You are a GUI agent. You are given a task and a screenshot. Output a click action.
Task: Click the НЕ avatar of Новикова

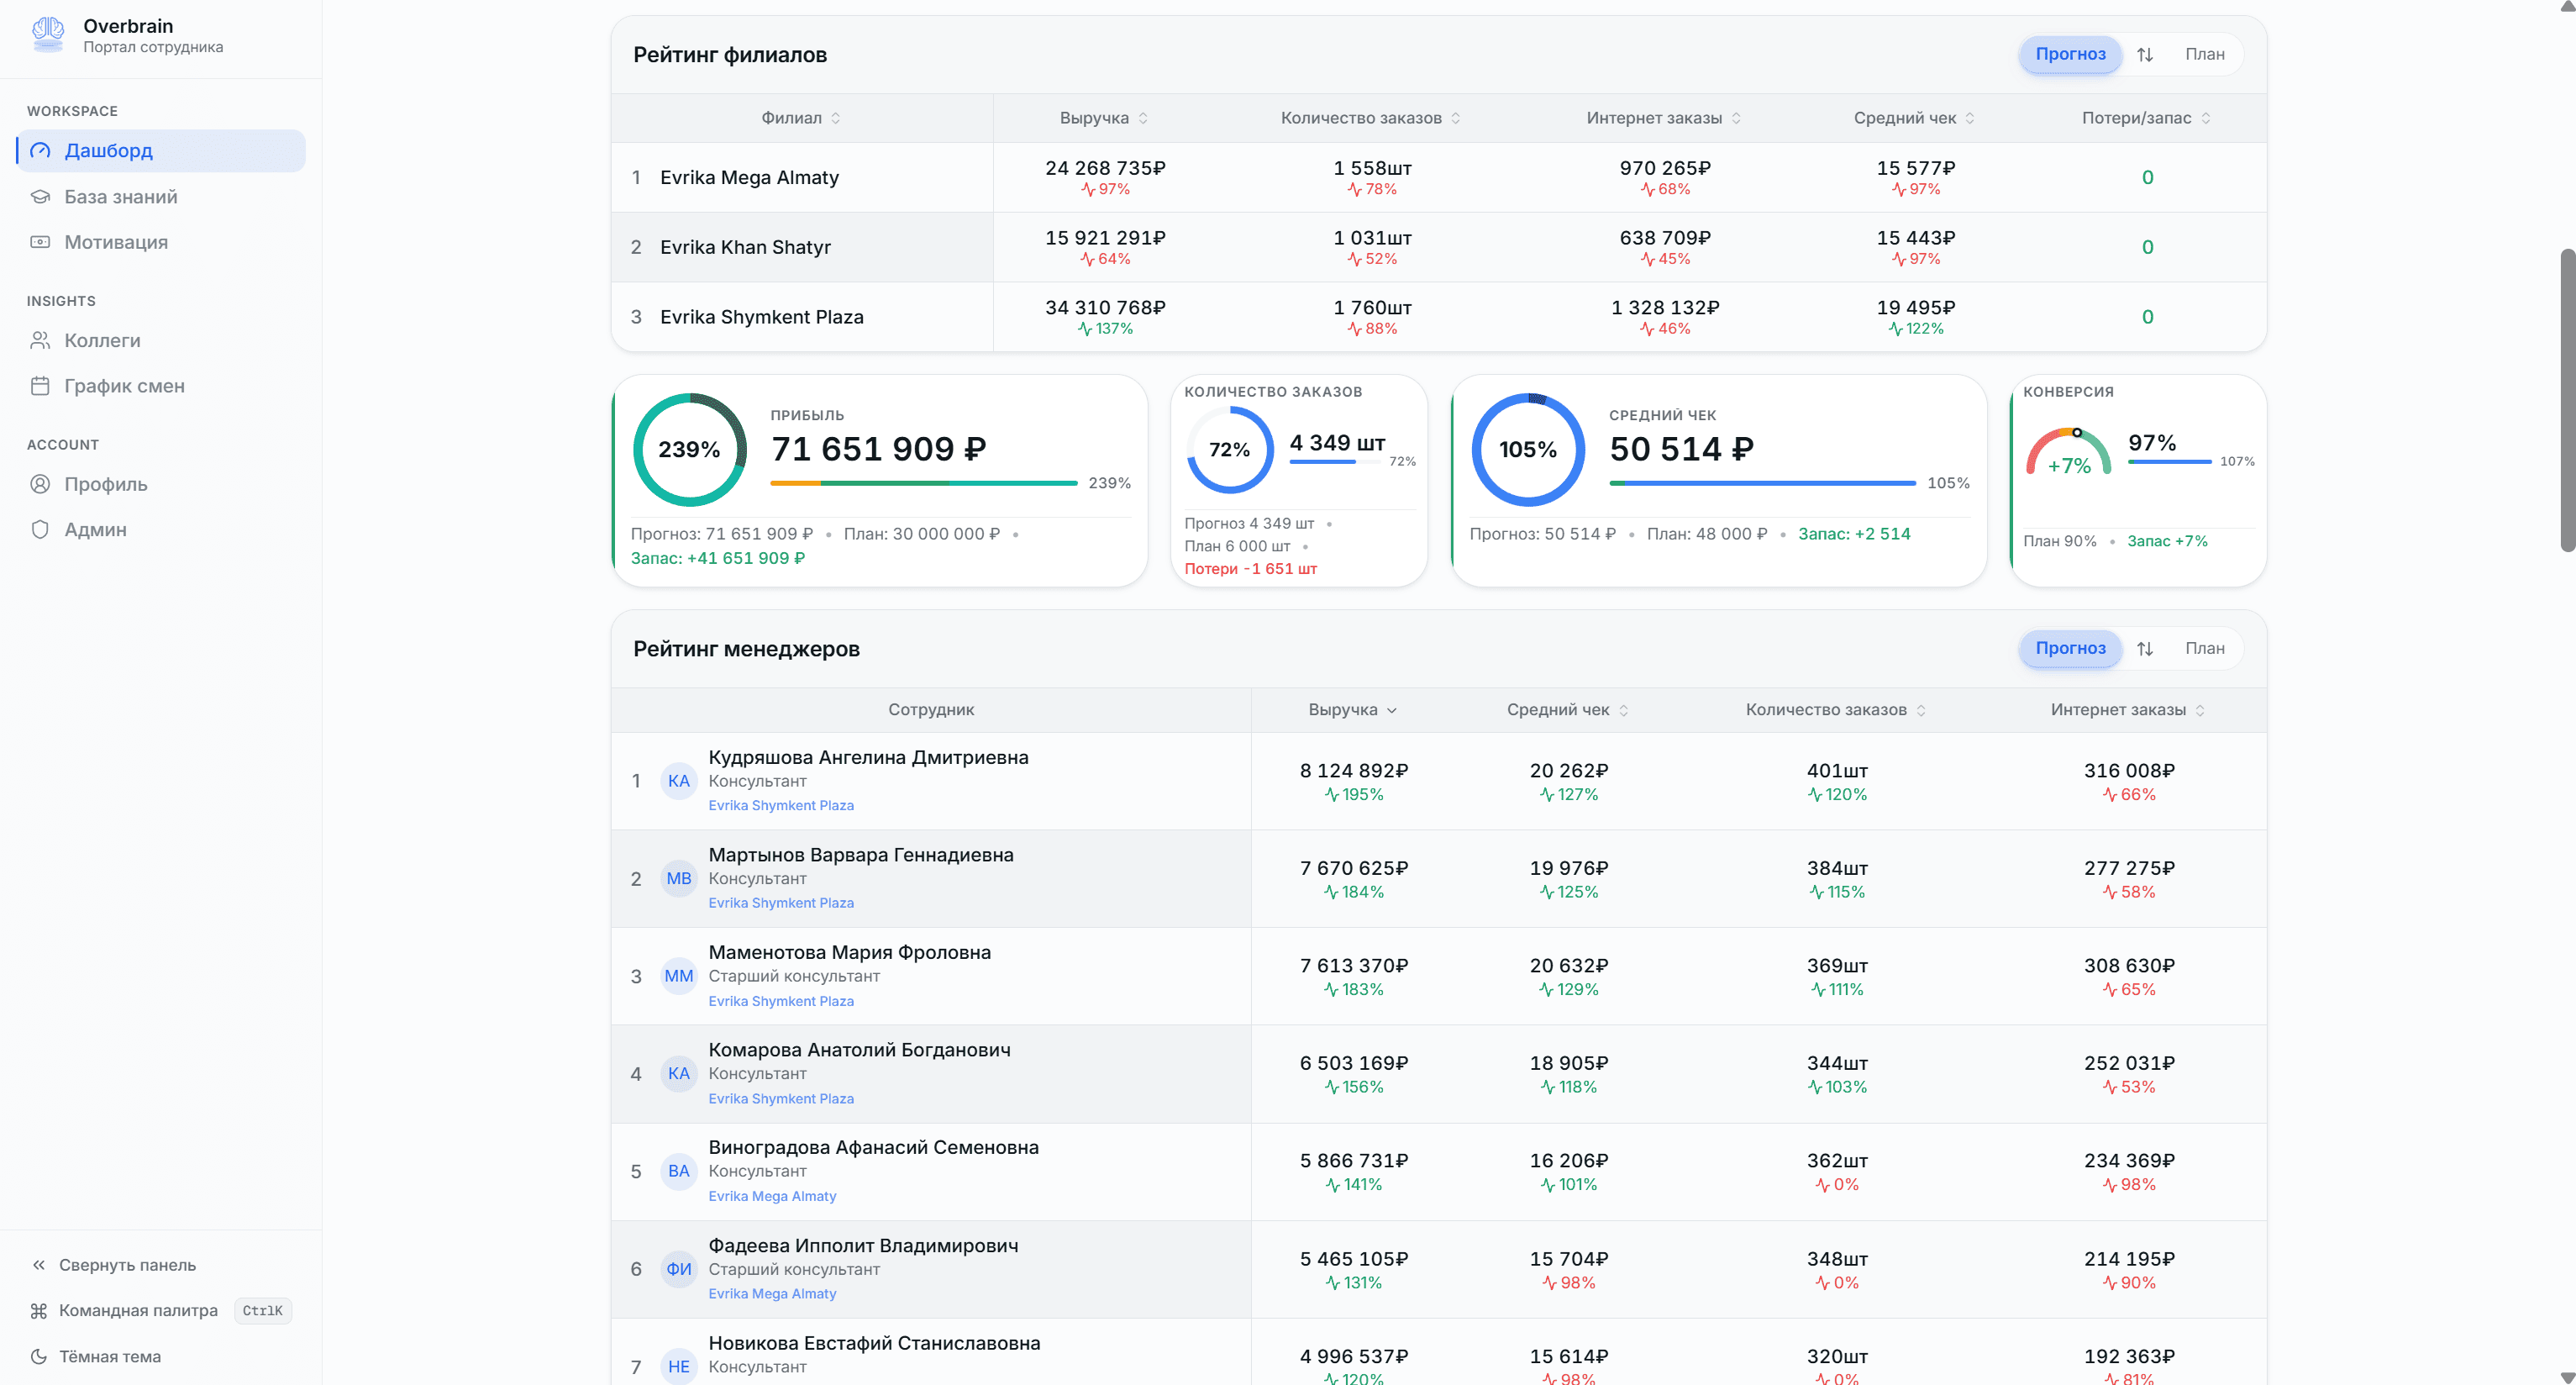679,1367
